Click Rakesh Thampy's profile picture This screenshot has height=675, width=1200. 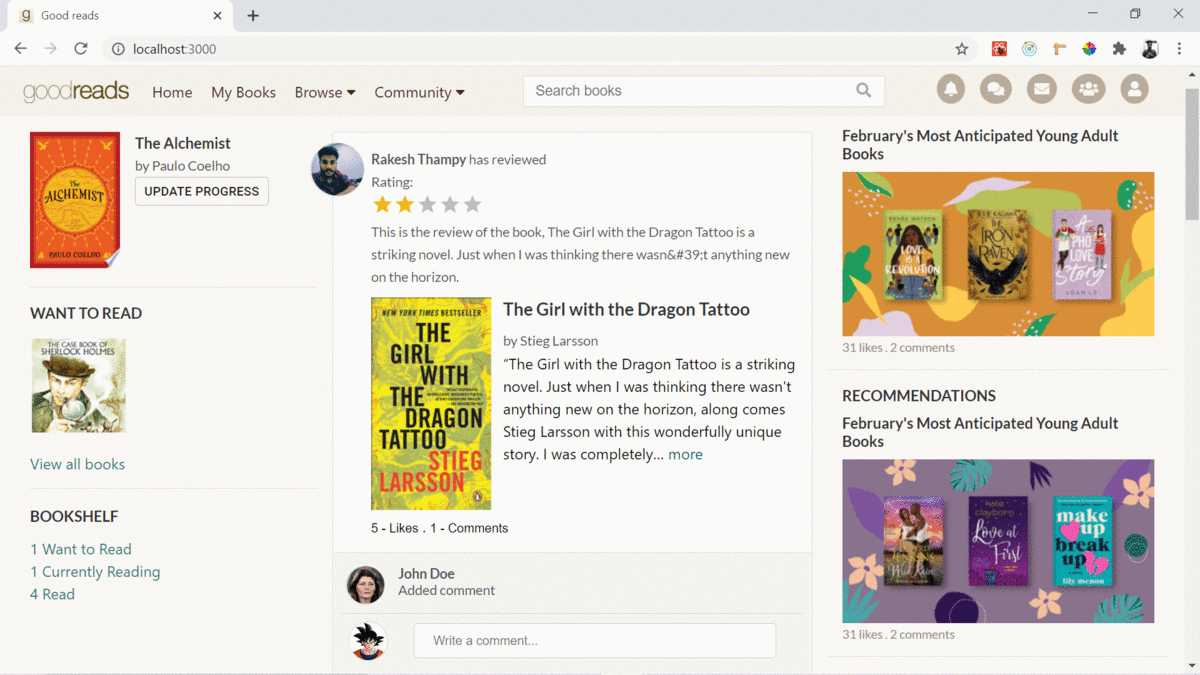coord(337,169)
